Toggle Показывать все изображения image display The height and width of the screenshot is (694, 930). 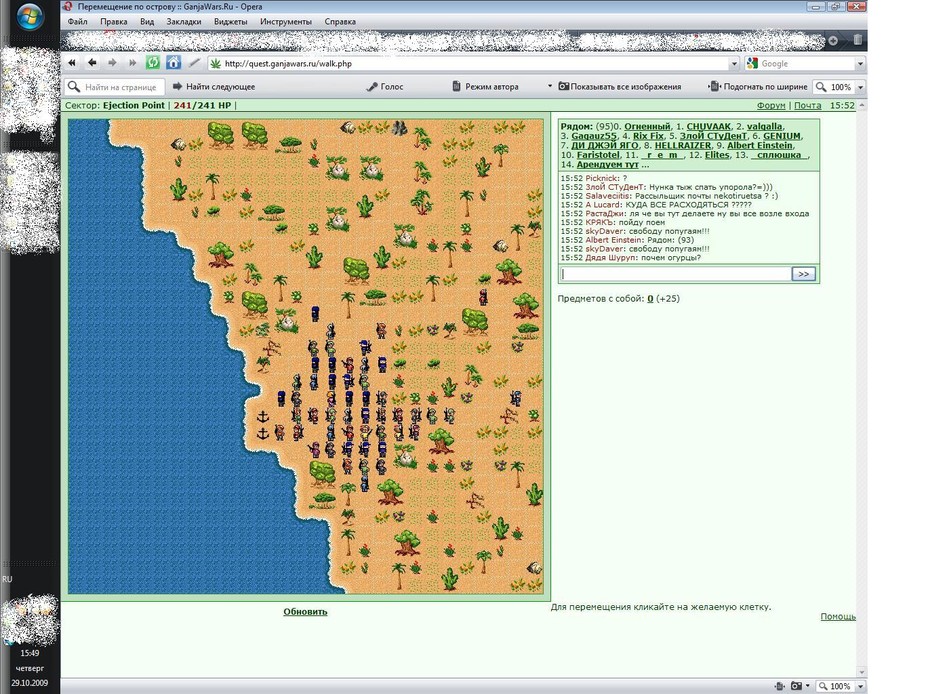point(620,87)
